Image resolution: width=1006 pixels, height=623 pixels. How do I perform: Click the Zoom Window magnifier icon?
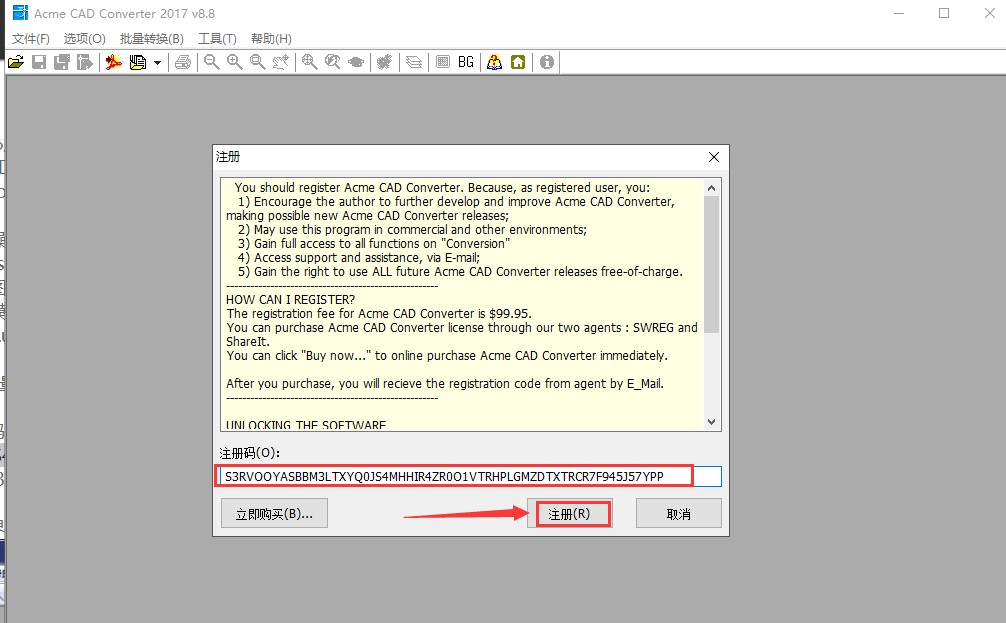257,62
